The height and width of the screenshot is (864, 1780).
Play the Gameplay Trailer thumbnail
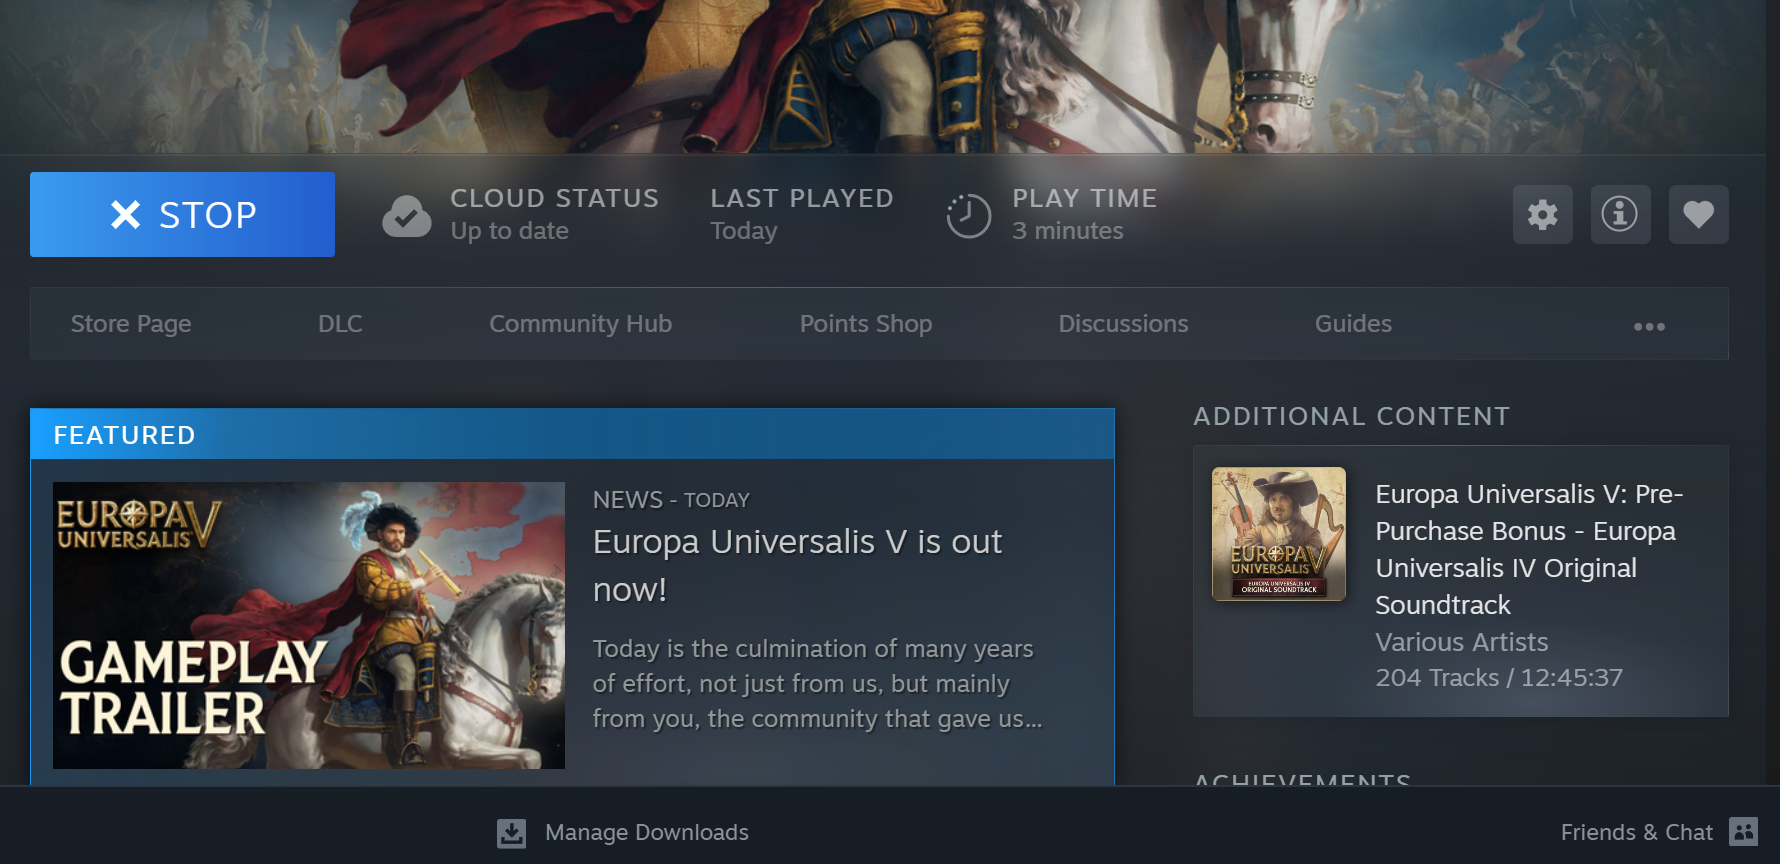[309, 625]
